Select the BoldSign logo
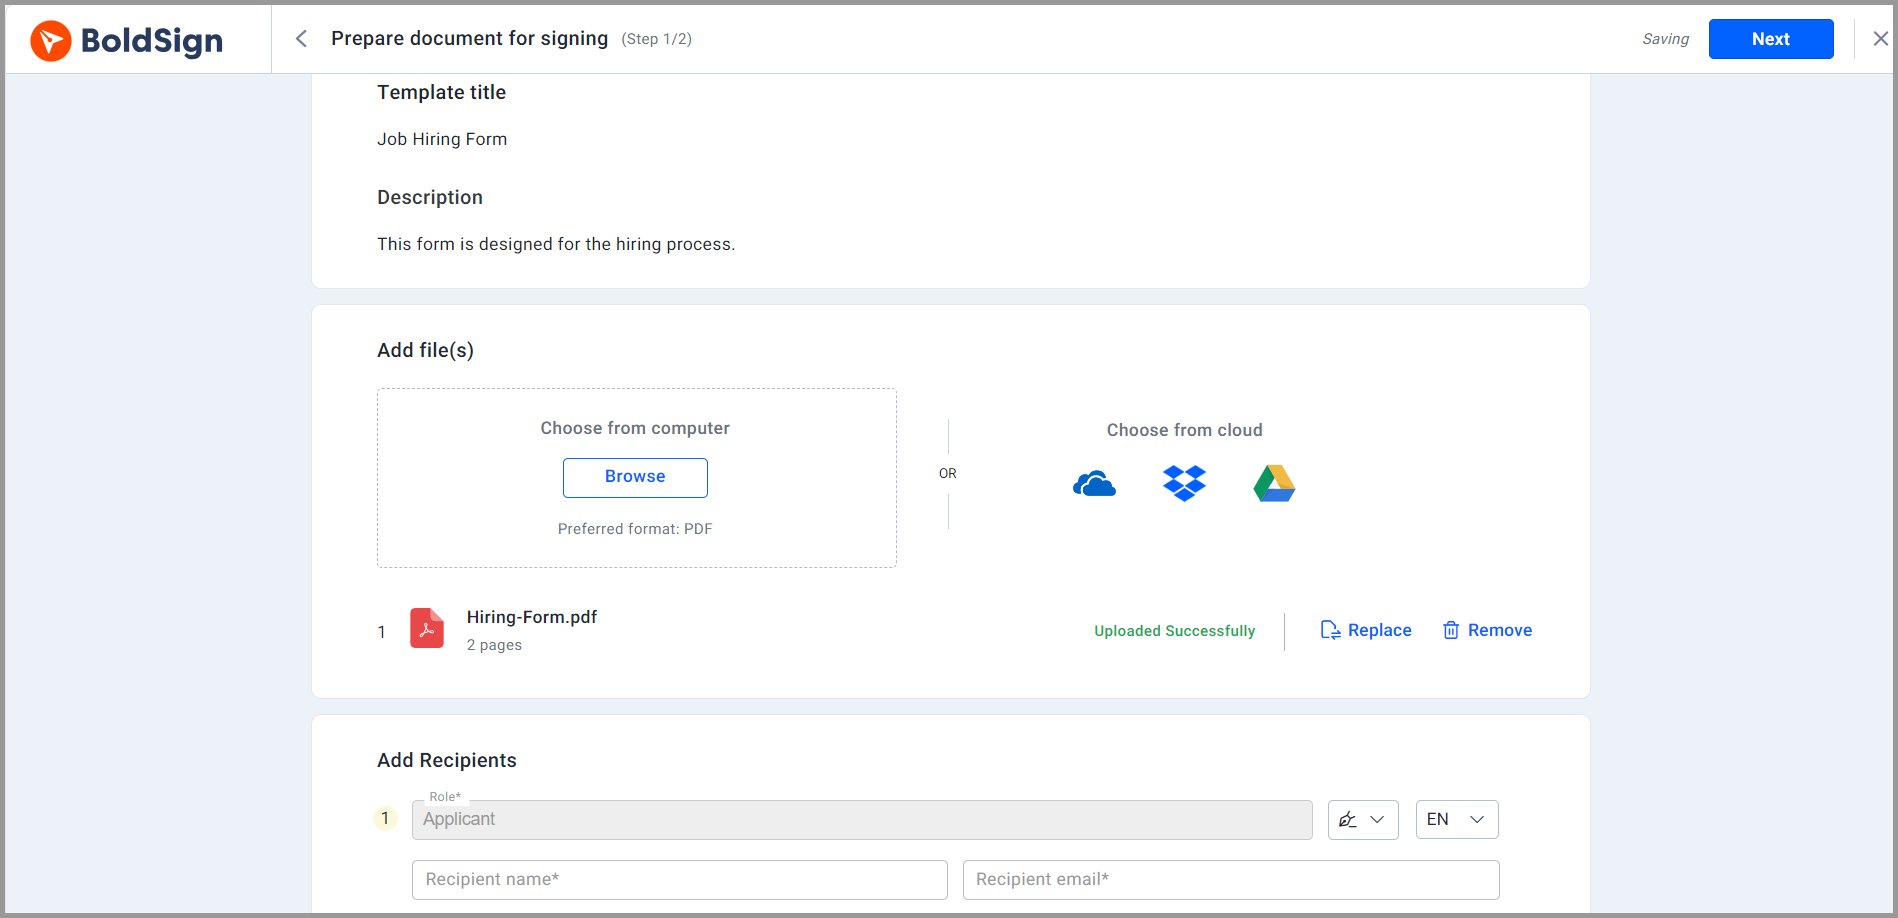Screen dimensions: 1898x918 126,40
